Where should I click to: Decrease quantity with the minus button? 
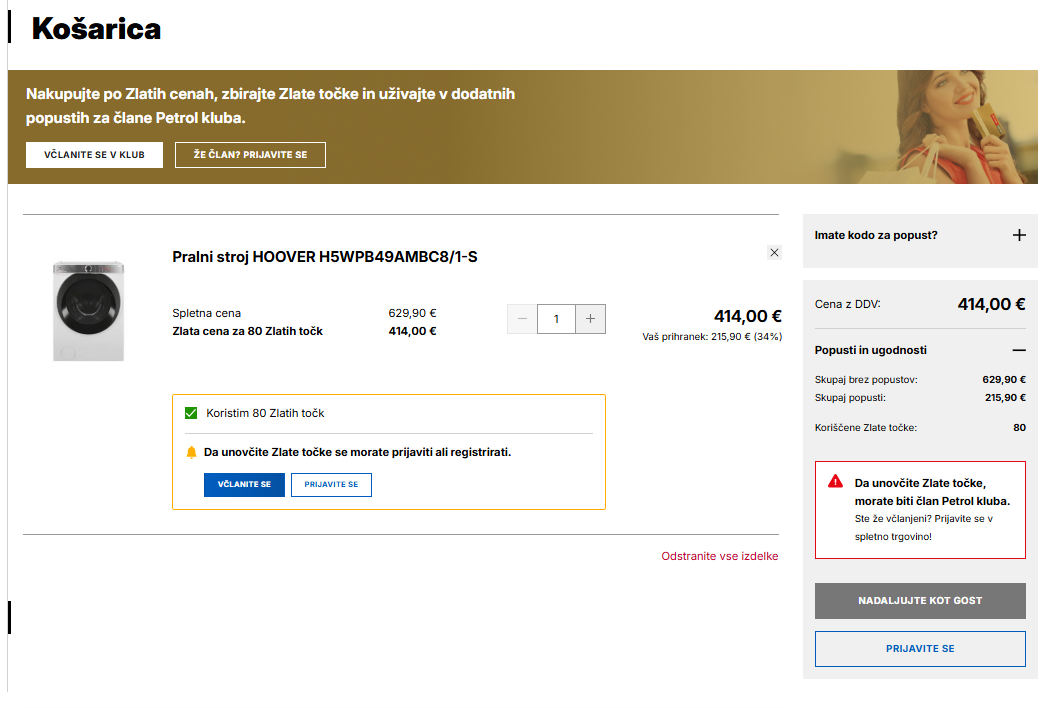click(522, 319)
